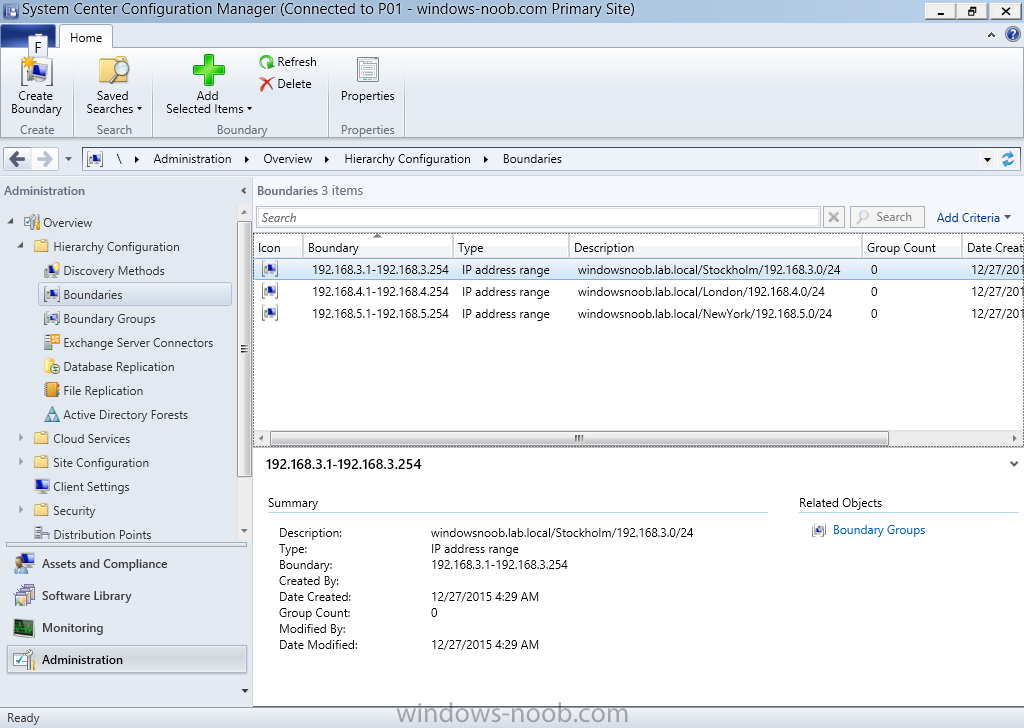Open the navigation history dropdown arrow
Viewport: 1024px width, 728px height.
click(69, 159)
